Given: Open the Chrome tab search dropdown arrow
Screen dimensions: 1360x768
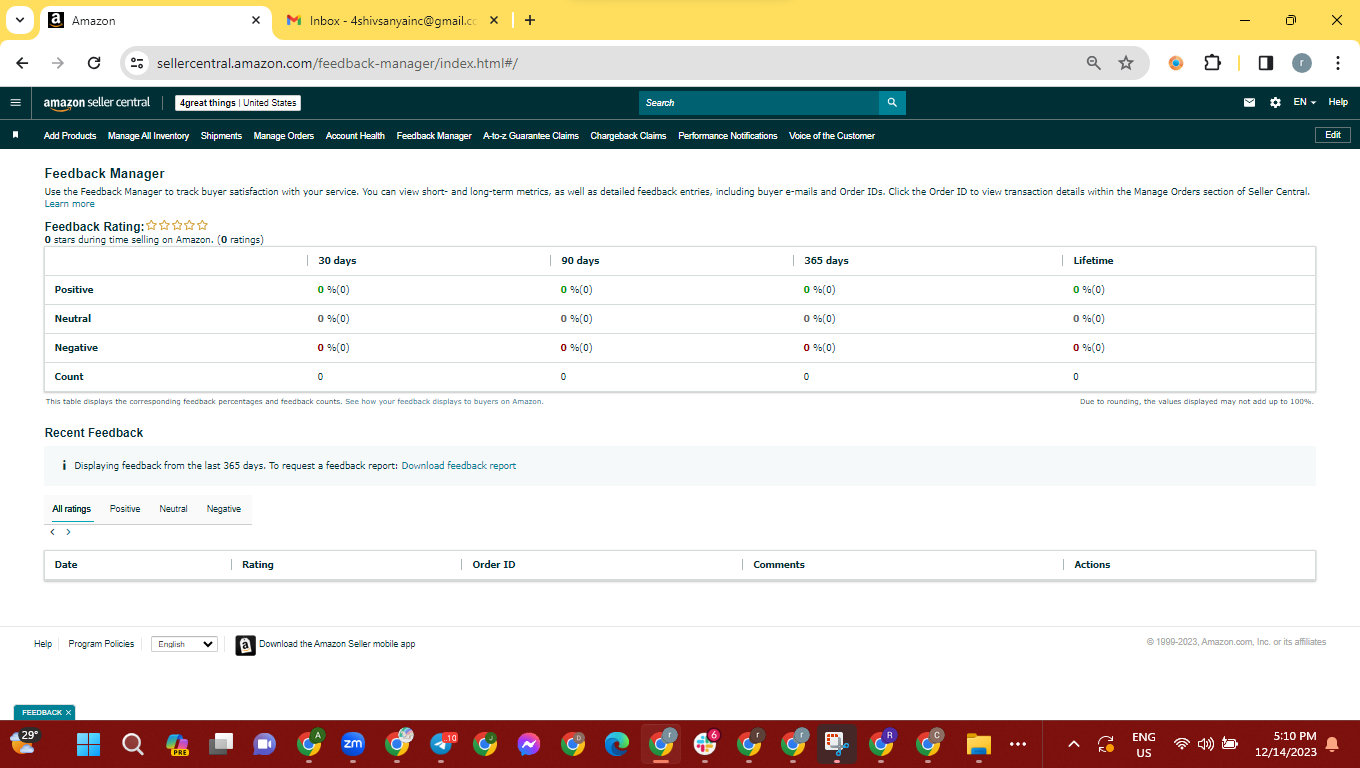Looking at the screenshot, I should click(19, 20).
